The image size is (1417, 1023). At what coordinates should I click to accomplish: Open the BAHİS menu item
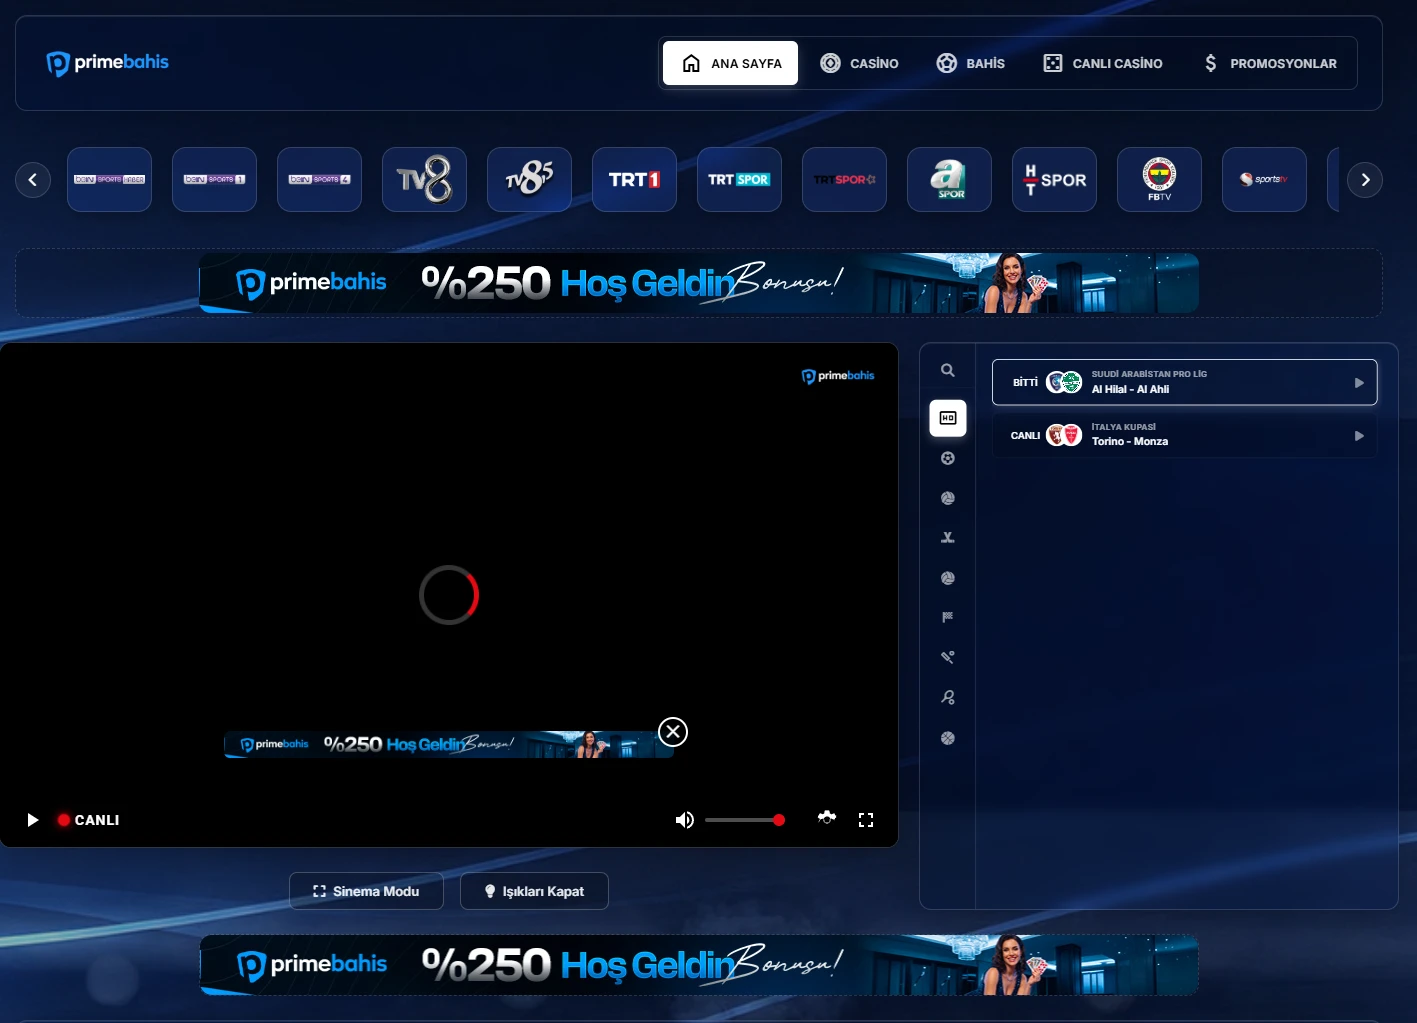970,63
